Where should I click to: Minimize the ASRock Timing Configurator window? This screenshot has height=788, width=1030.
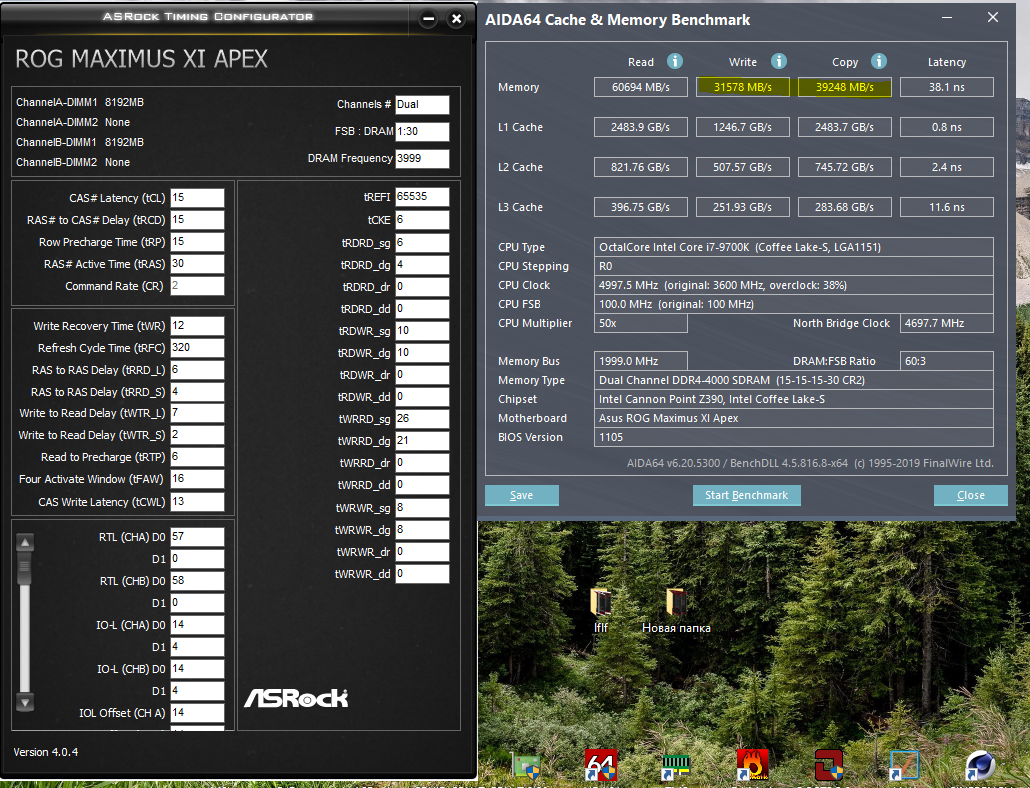[x=428, y=19]
